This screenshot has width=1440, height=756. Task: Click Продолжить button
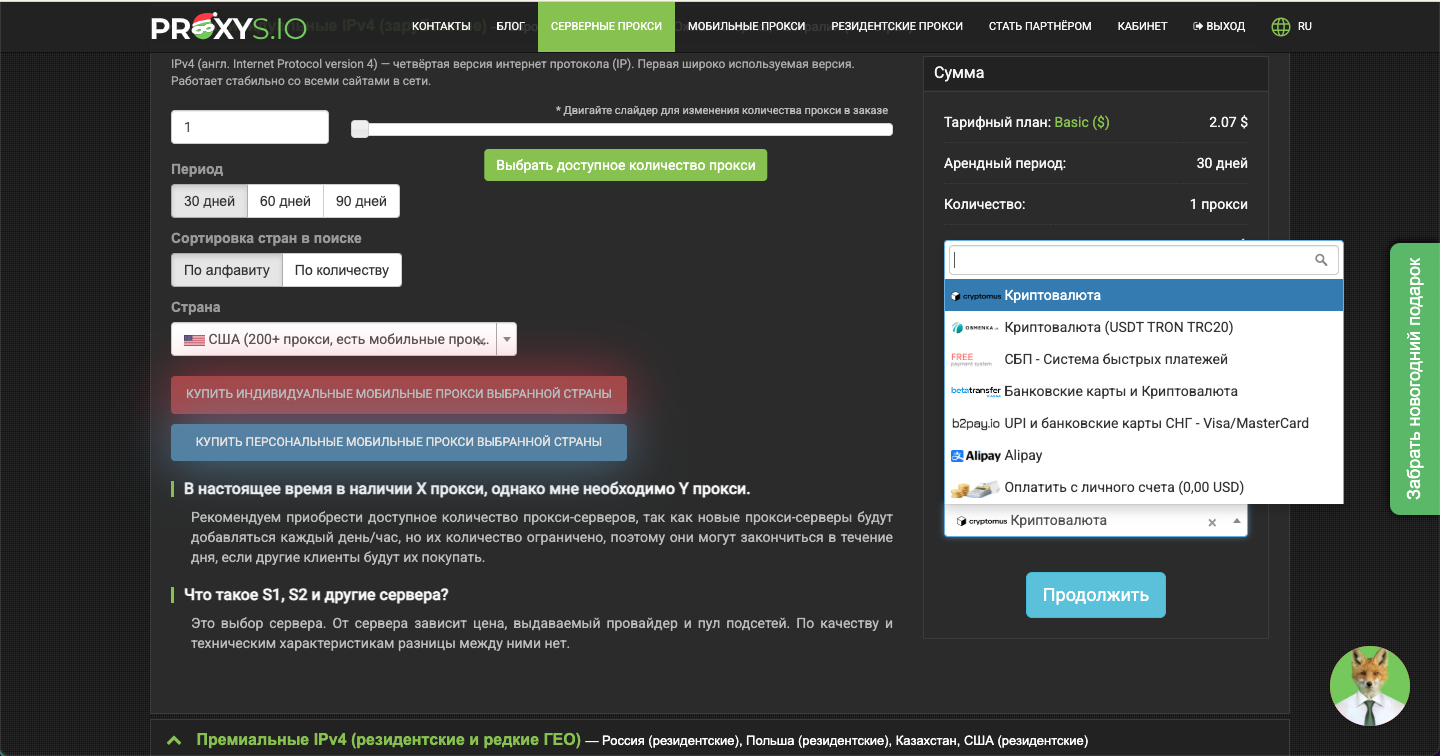(x=1096, y=595)
